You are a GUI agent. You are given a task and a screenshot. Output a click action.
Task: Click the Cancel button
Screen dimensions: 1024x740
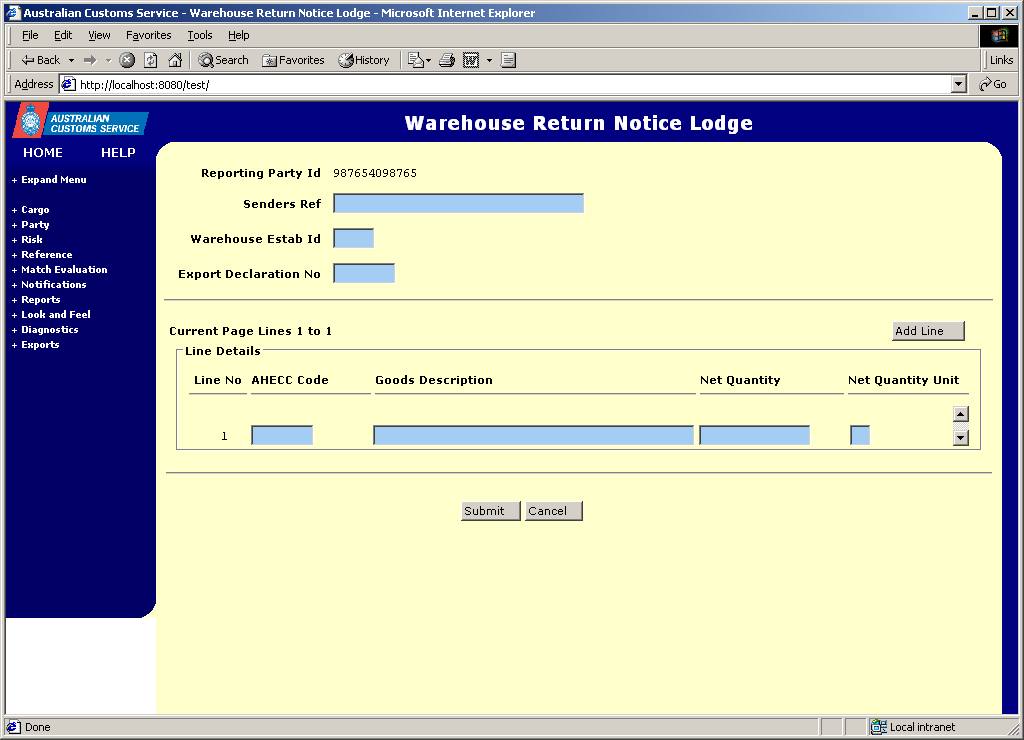coord(554,511)
